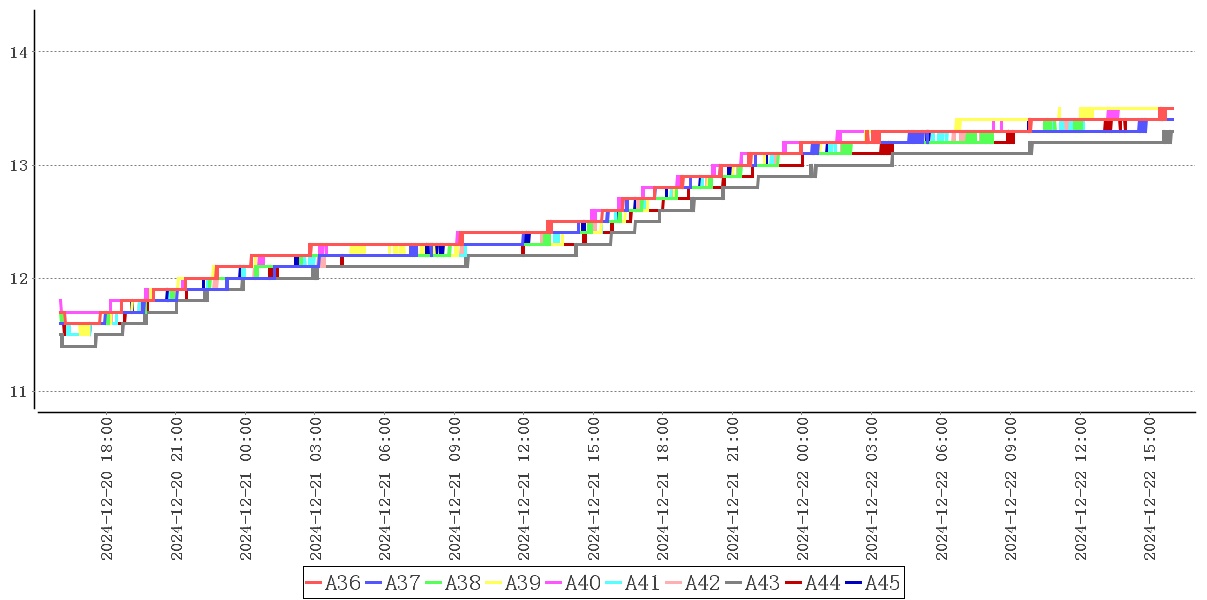1207x600 pixels.
Task: Select the A39 legend label
Action: (524, 583)
